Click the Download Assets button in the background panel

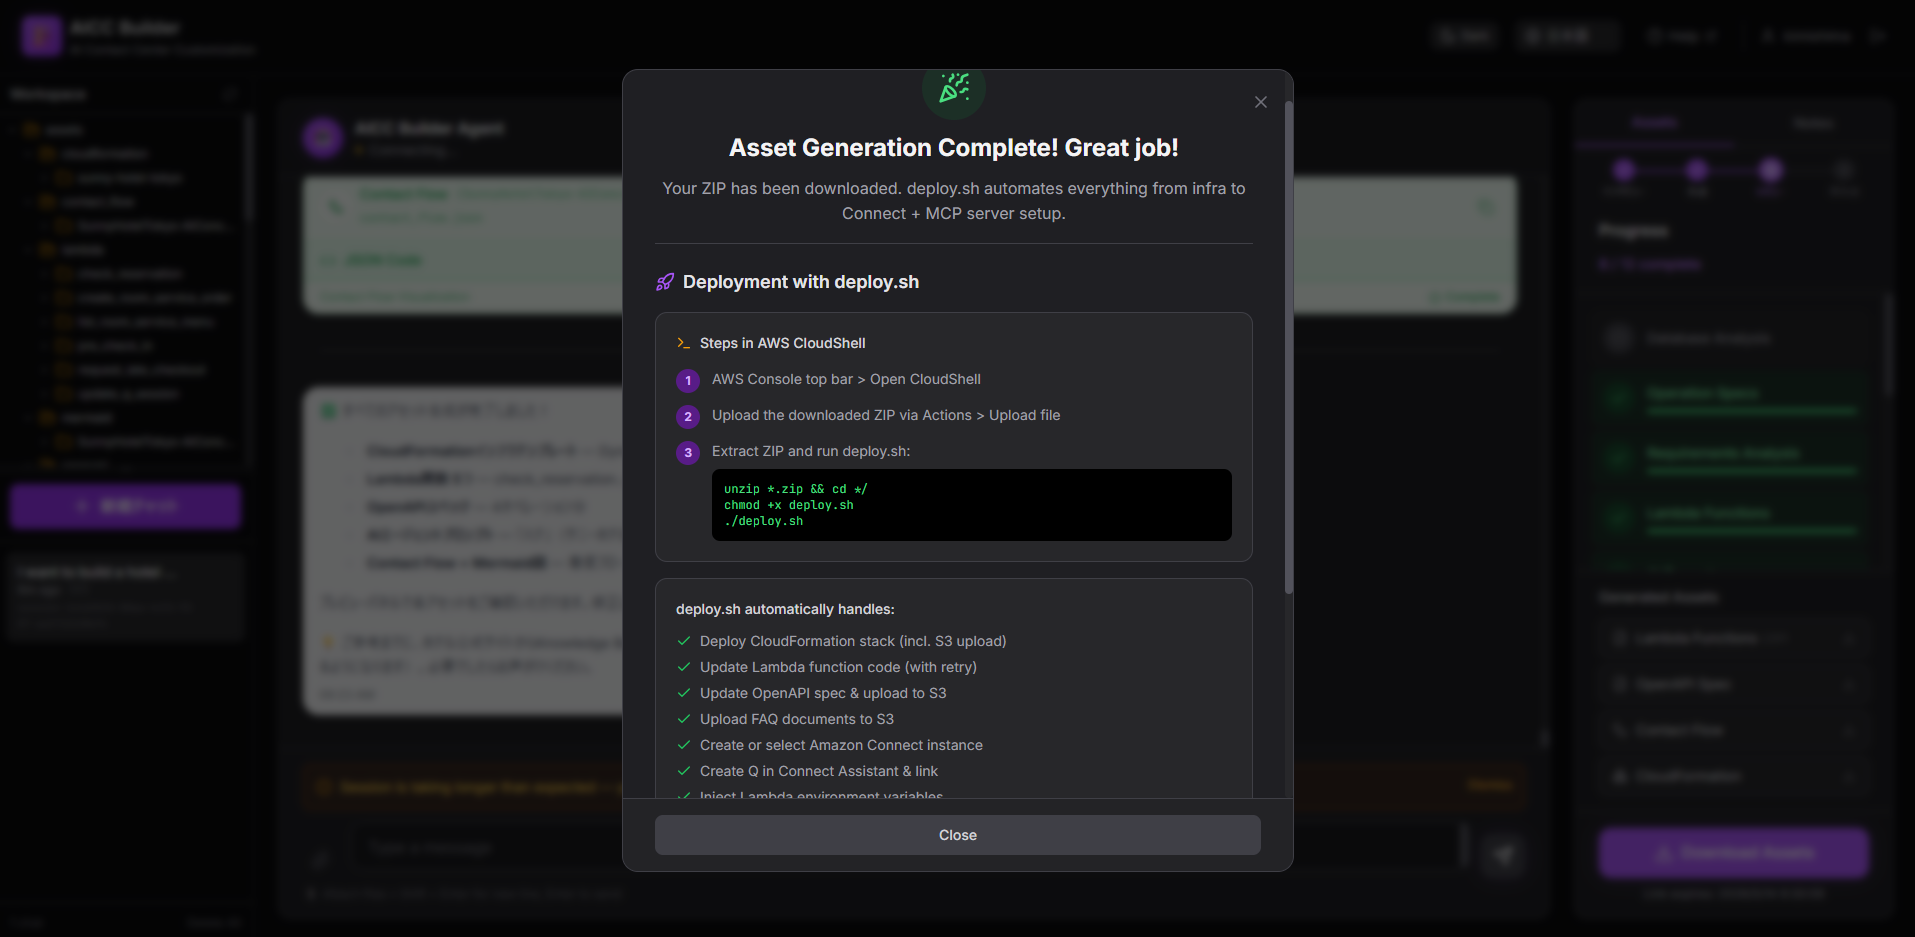coord(1733,853)
